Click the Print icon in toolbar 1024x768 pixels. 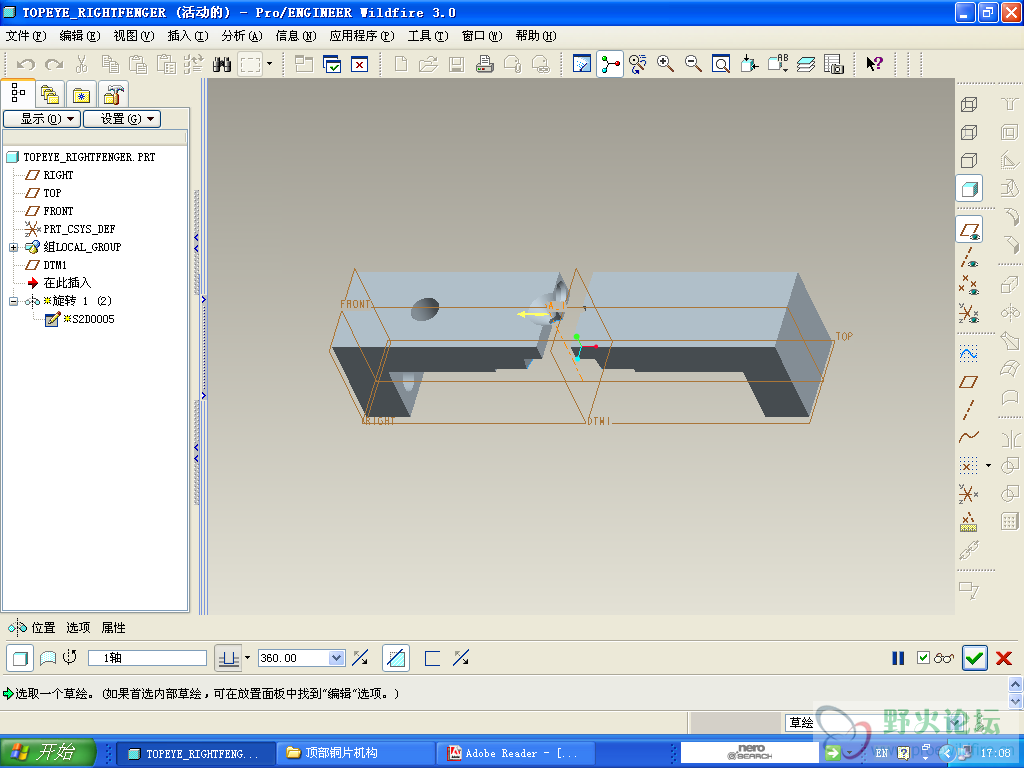click(x=485, y=64)
